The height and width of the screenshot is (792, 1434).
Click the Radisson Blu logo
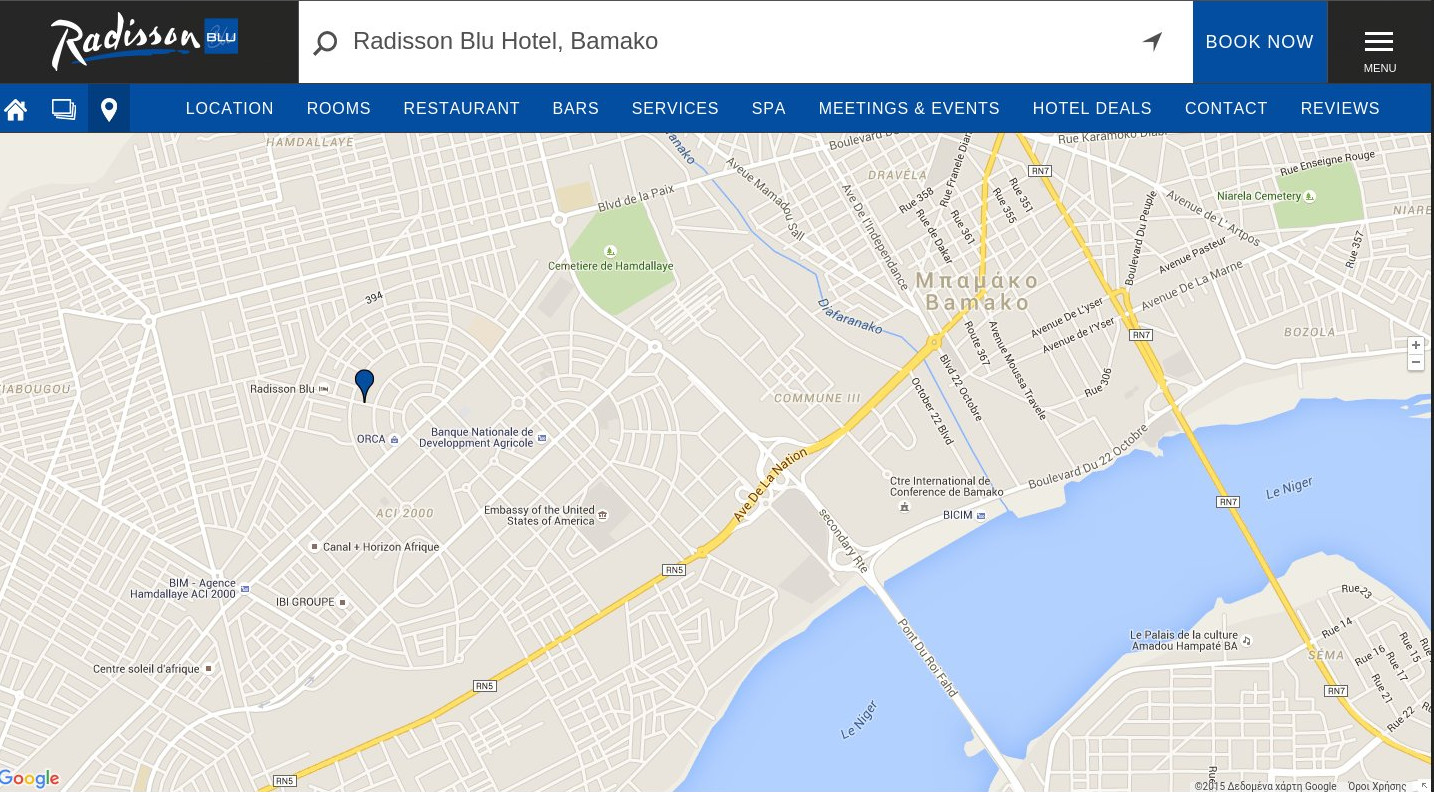click(144, 42)
